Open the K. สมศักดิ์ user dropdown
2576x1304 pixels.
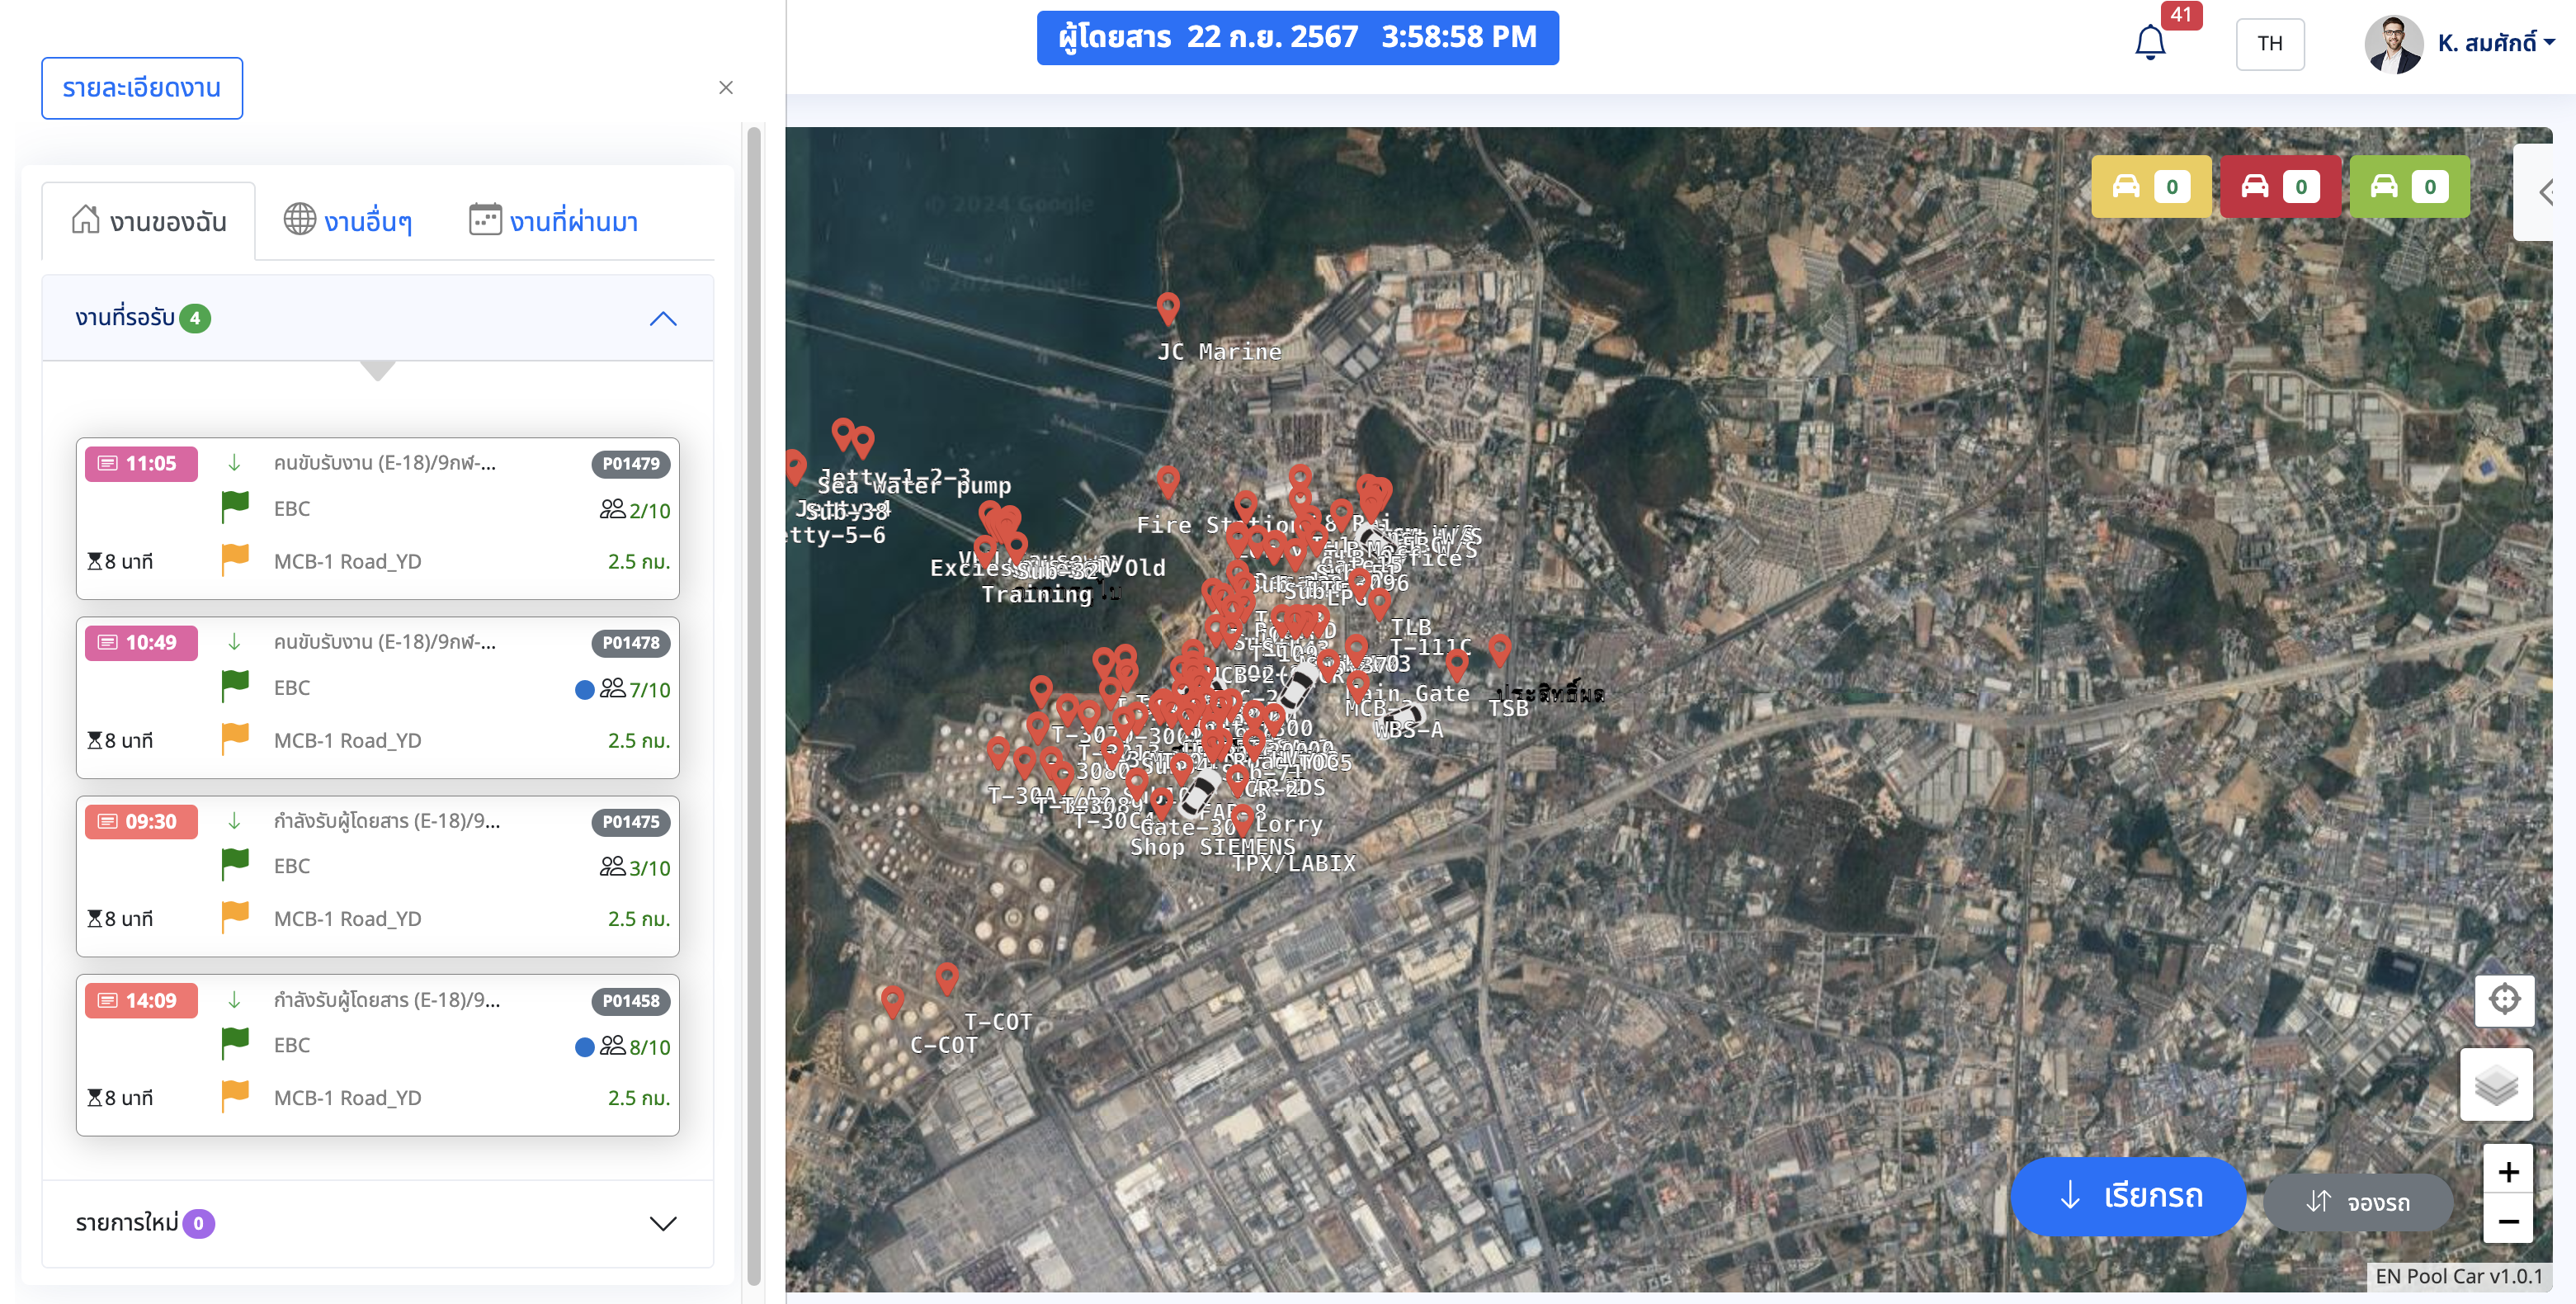tap(2495, 43)
